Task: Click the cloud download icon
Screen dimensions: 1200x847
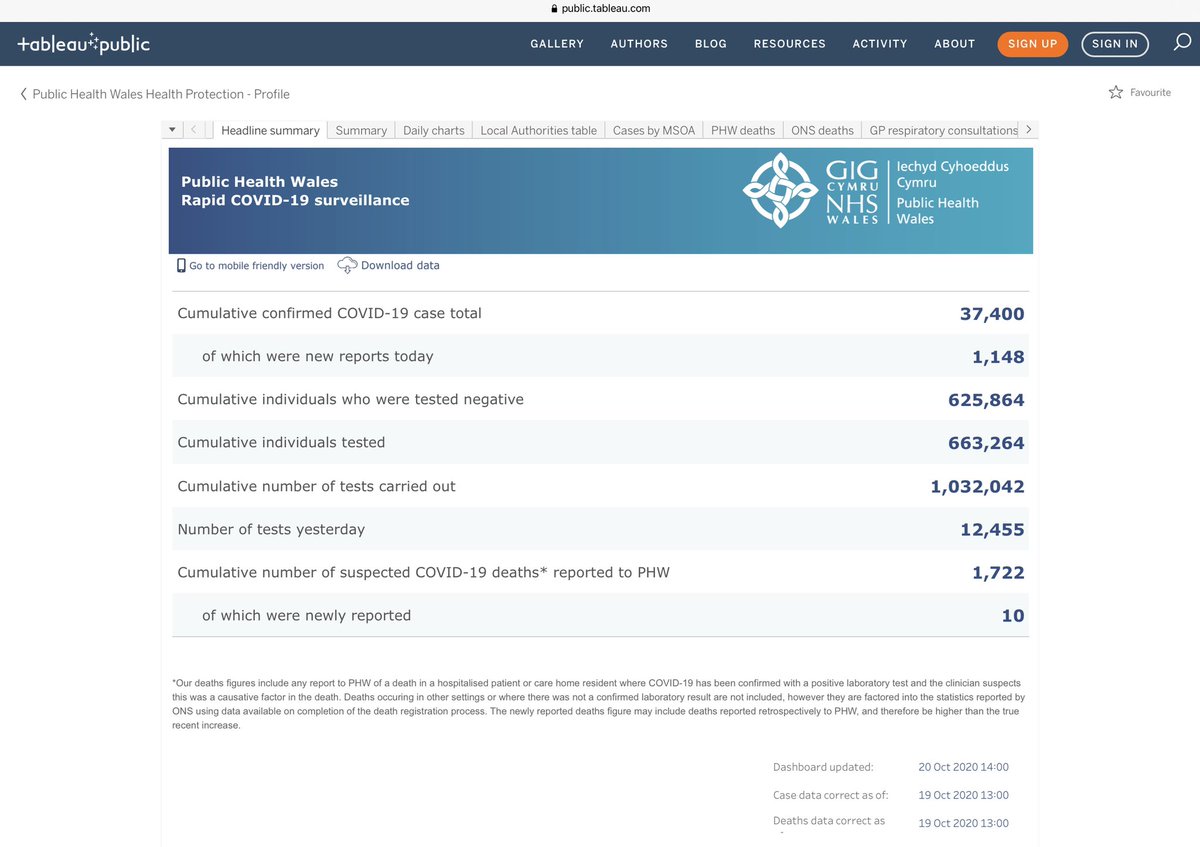Action: [347, 265]
